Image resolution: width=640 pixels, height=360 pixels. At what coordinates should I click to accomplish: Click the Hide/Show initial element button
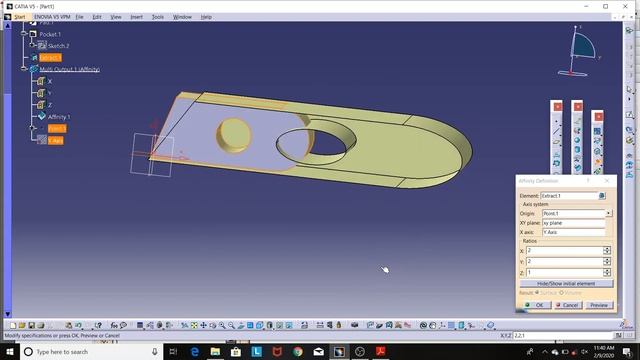click(x=566, y=283)
